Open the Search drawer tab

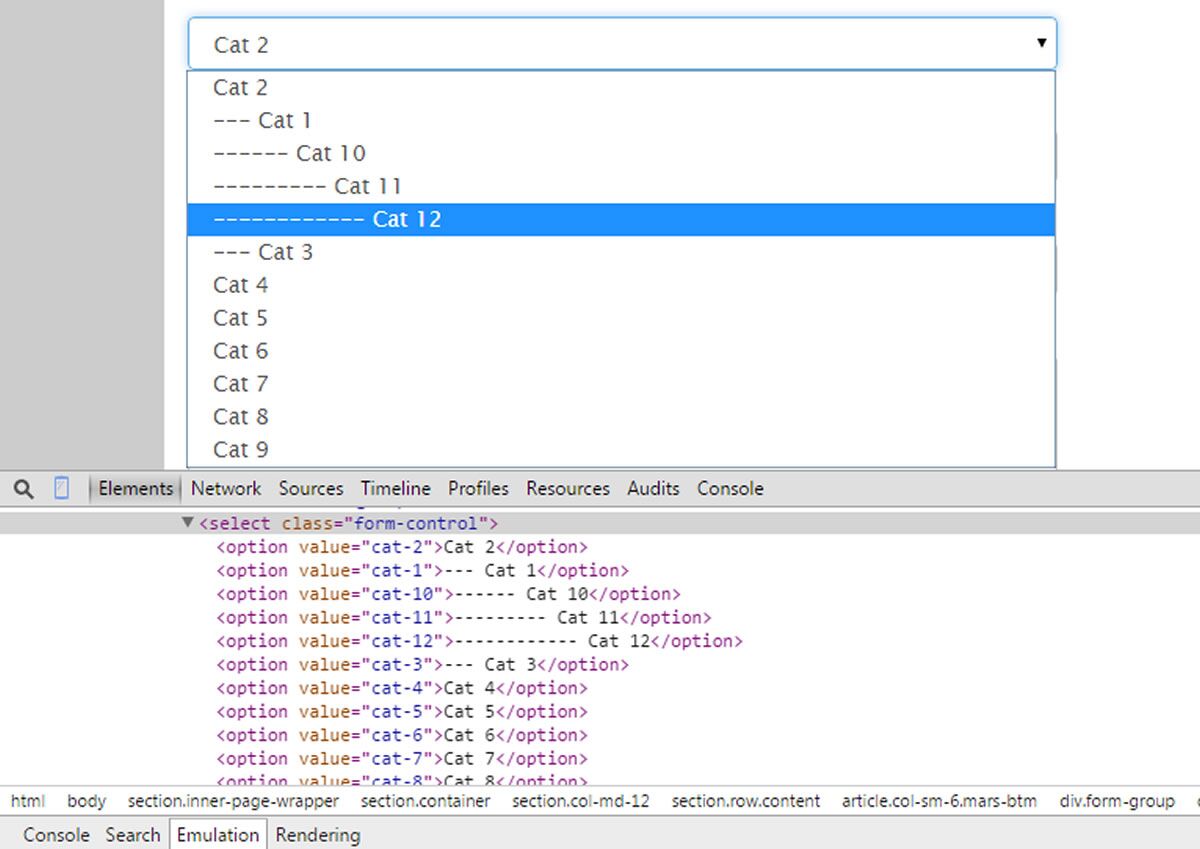click(x=132, y=835)
